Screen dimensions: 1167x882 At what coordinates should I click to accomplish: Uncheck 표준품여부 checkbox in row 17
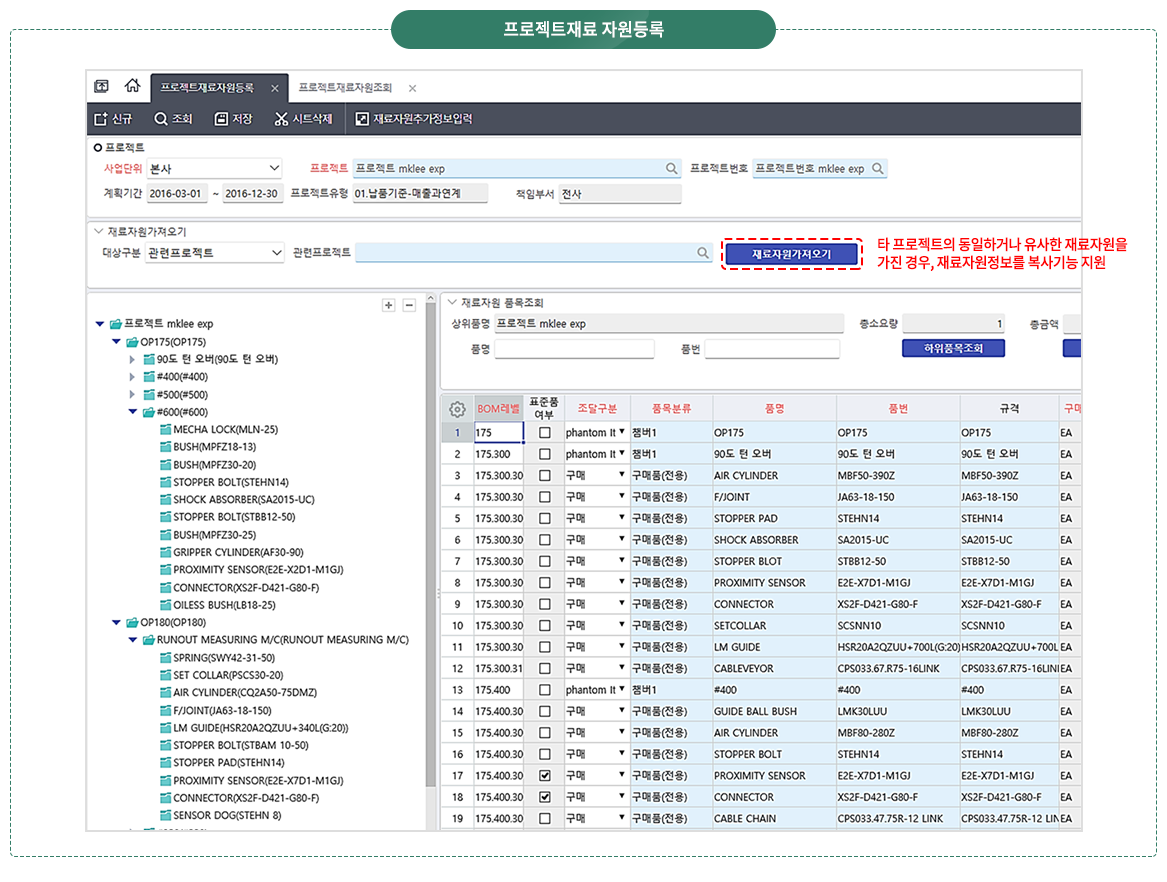tap(545, 776)
